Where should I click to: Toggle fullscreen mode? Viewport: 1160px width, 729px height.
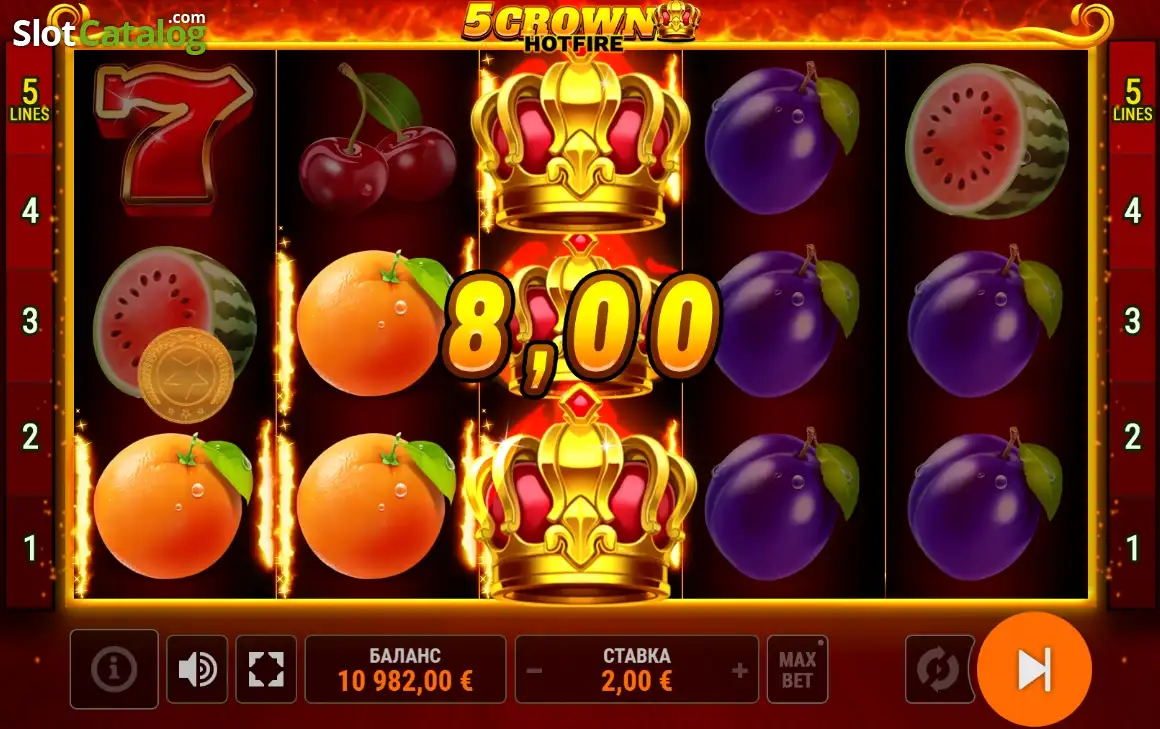(x=266, y=669)
